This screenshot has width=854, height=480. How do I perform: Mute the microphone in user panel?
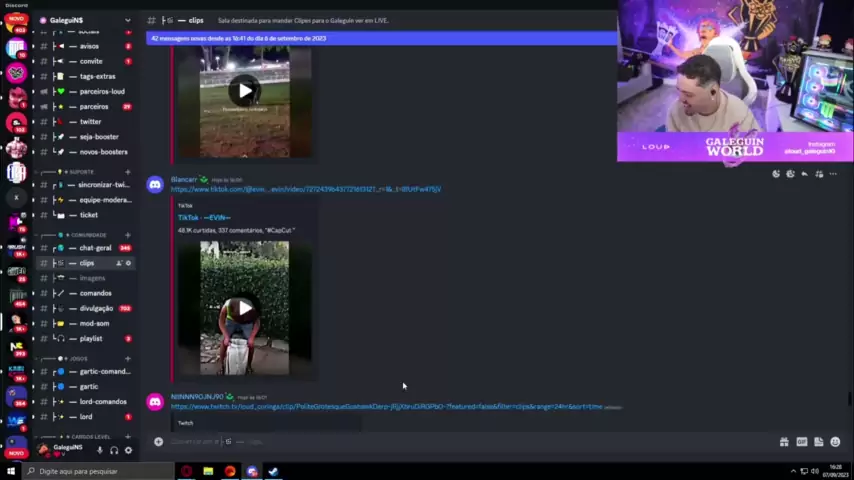click(x=100, y=450)
